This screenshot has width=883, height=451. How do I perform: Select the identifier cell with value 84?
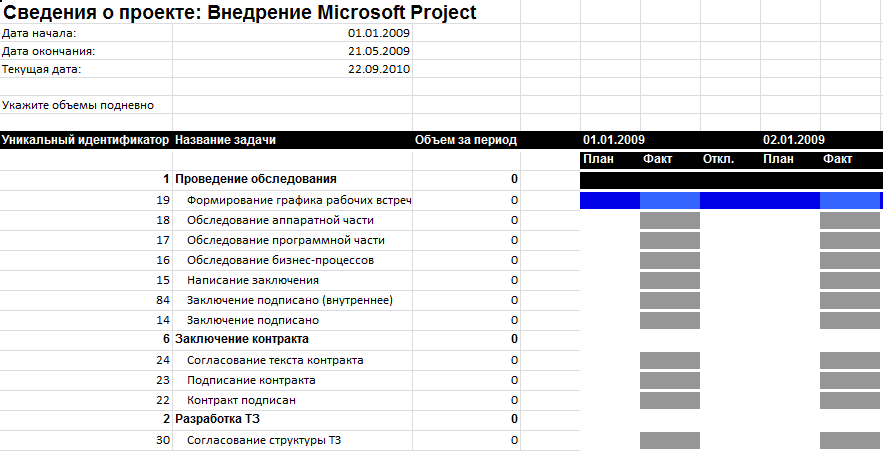point(86,300)
